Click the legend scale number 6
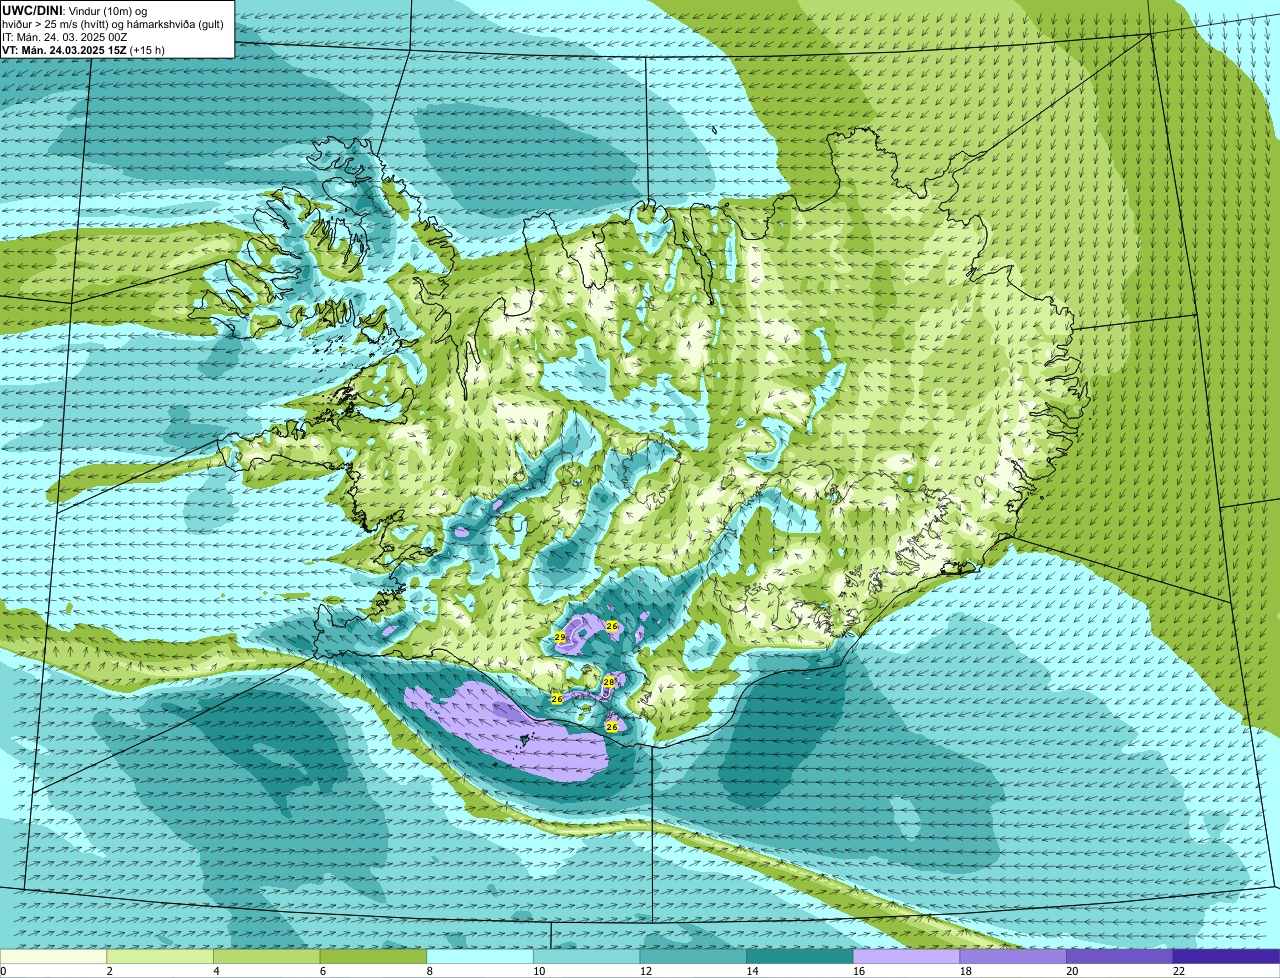Image resolution: width=1280 pixels, height=978 pixels. [x=323, y=971]
